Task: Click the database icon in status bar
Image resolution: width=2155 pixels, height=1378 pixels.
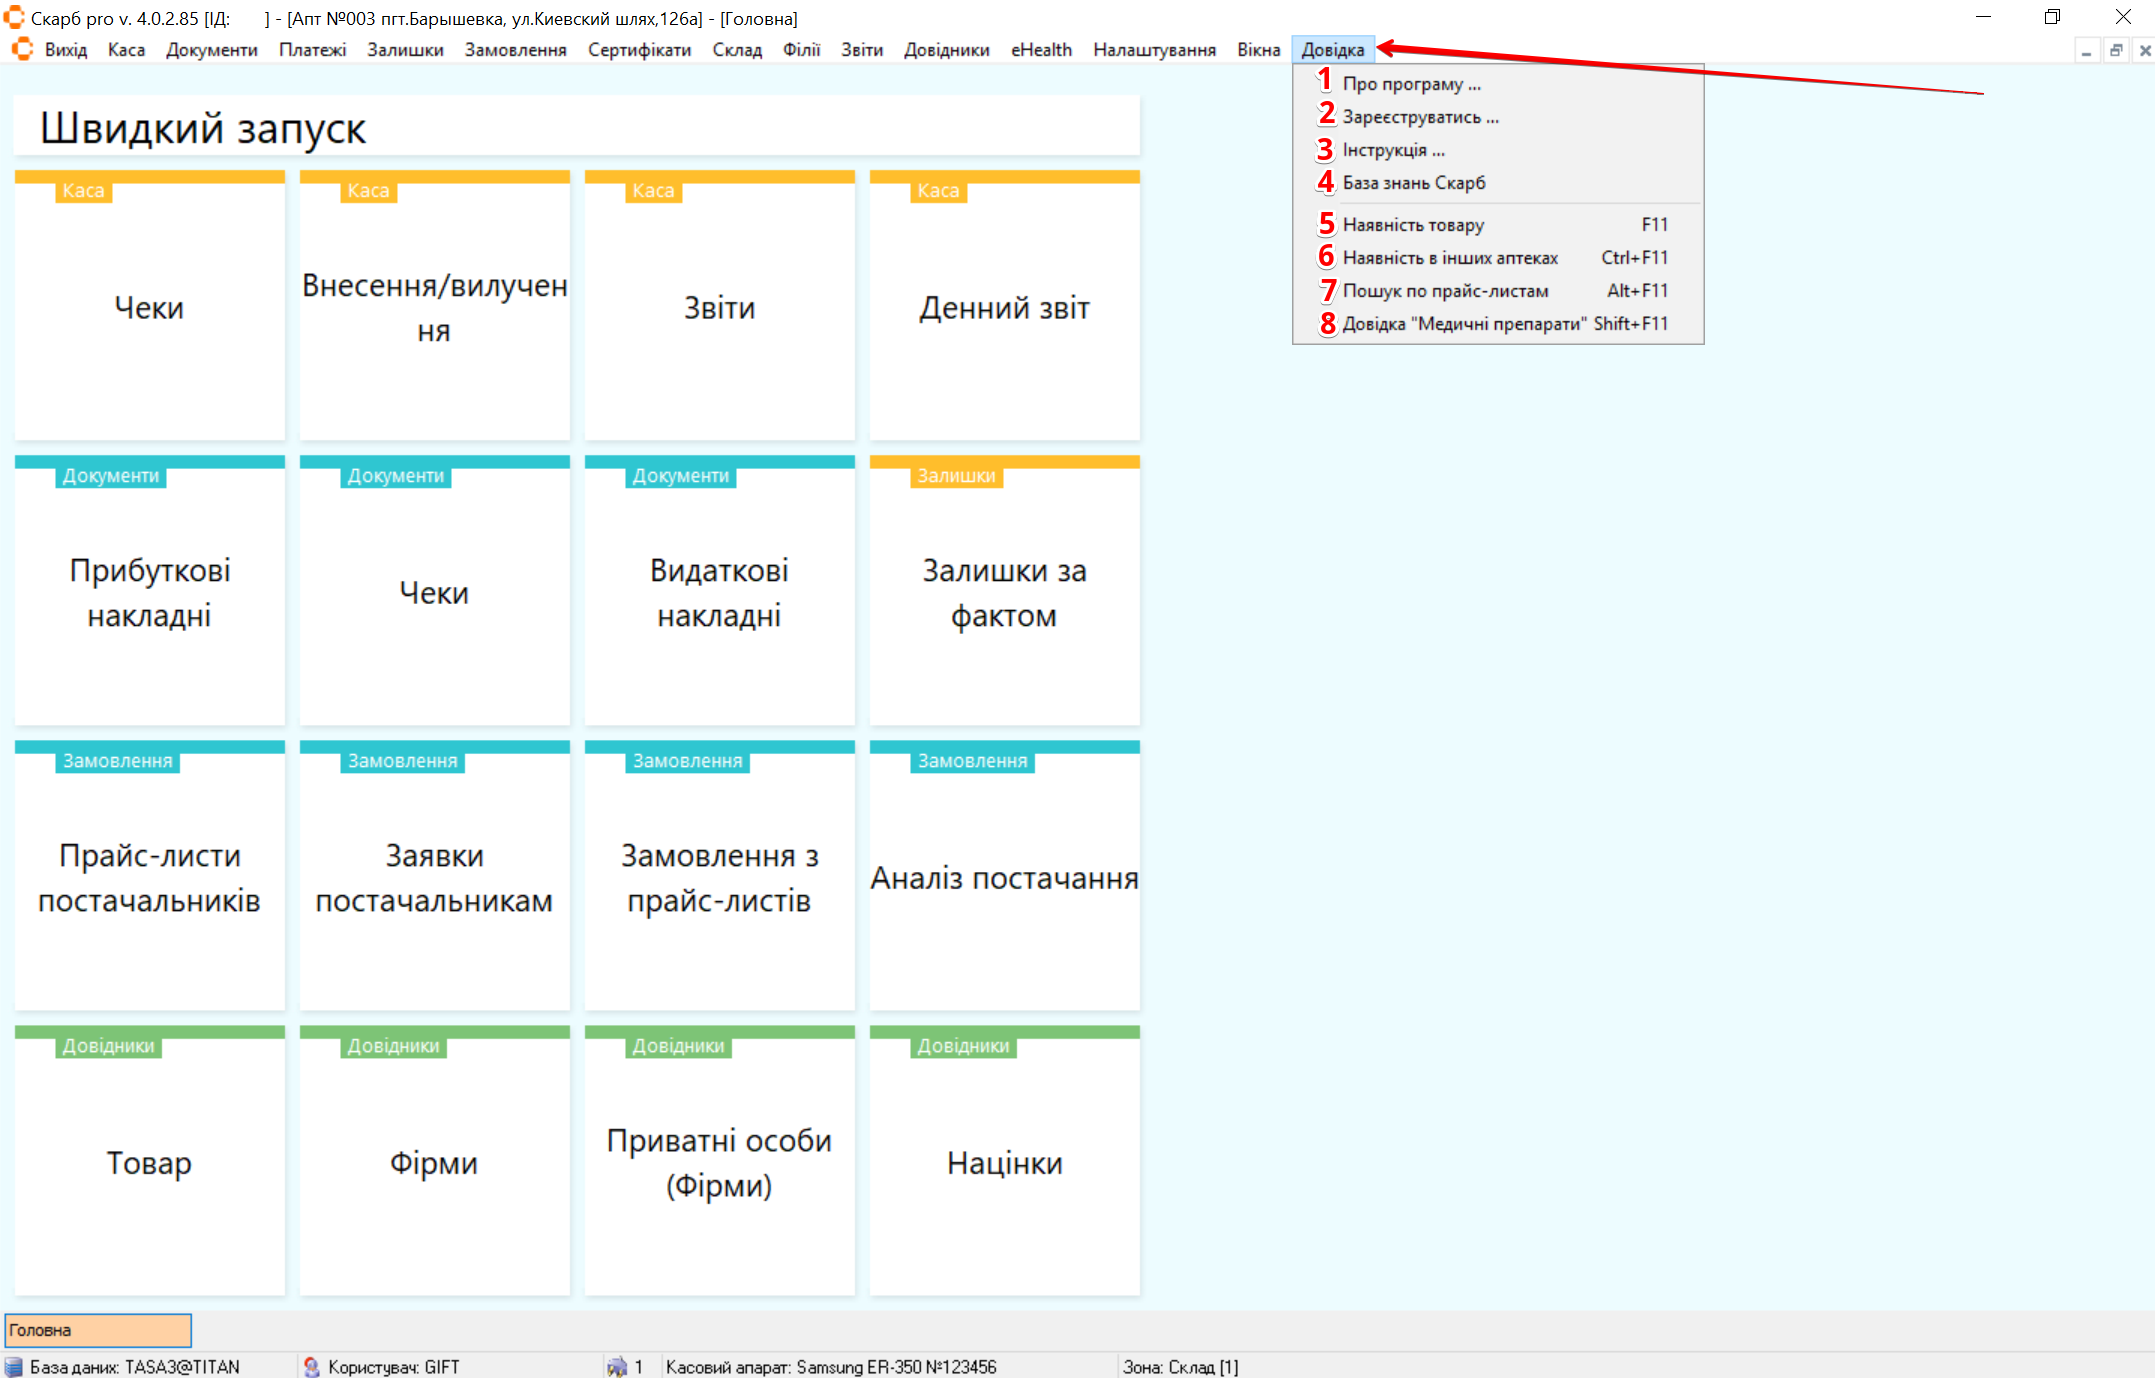Action: tap(14, 1367)
